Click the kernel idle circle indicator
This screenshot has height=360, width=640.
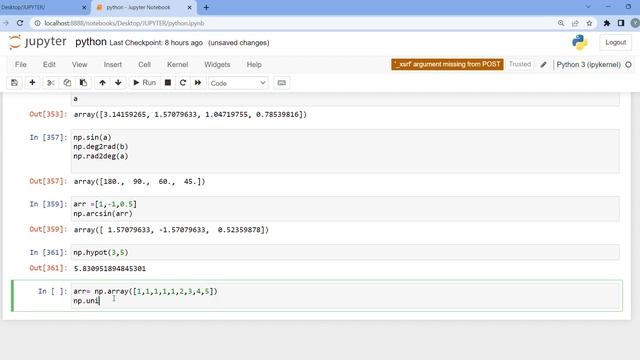coord(628,64)
